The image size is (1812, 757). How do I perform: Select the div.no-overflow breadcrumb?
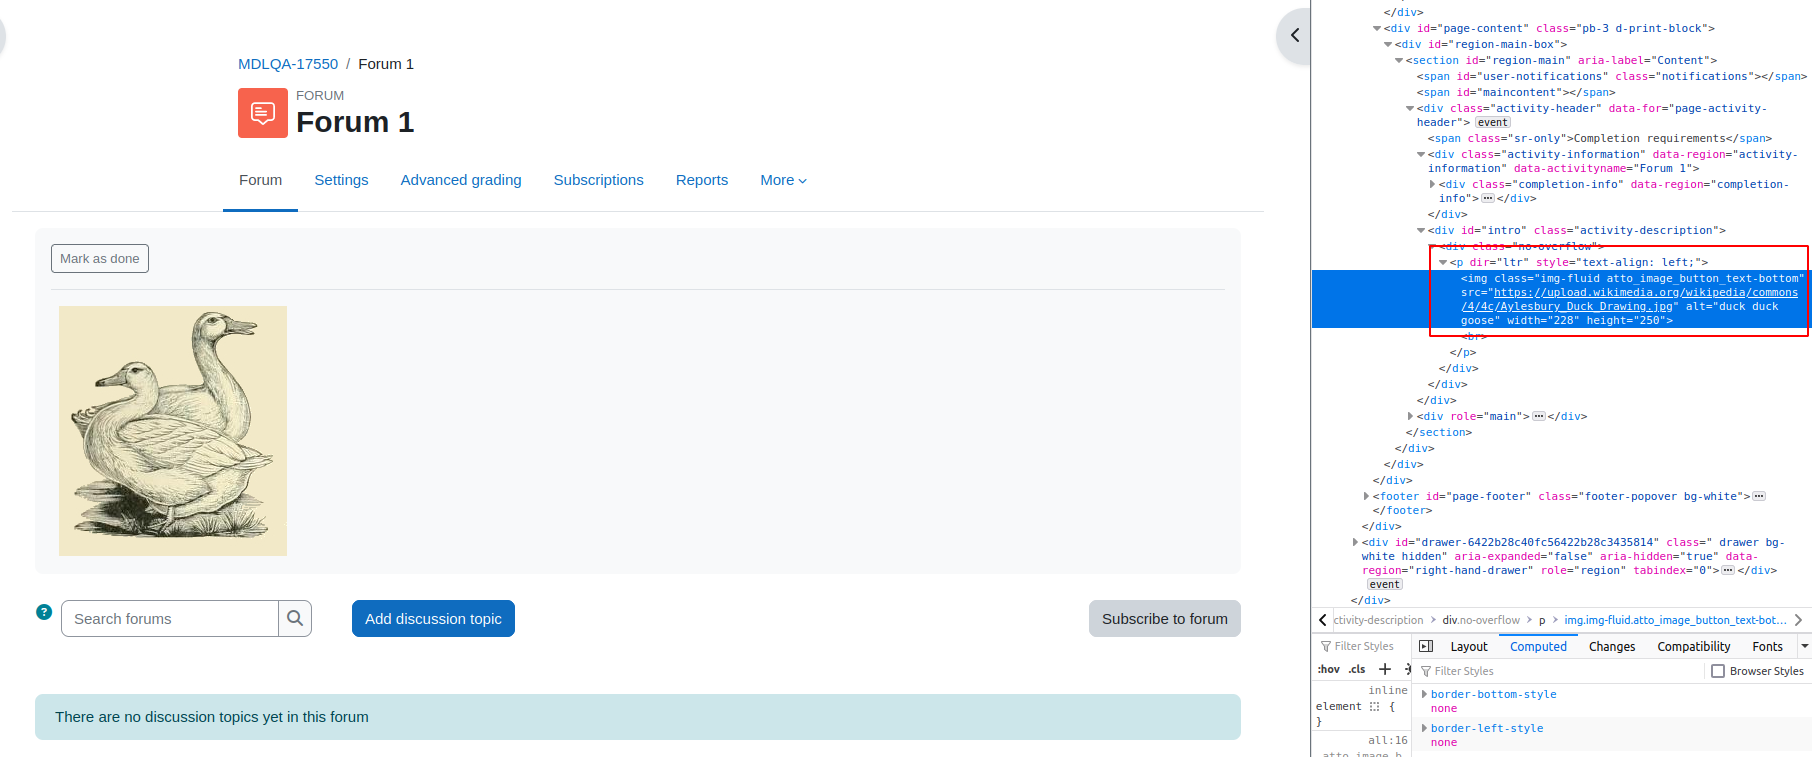click(x=1481, y=620)
